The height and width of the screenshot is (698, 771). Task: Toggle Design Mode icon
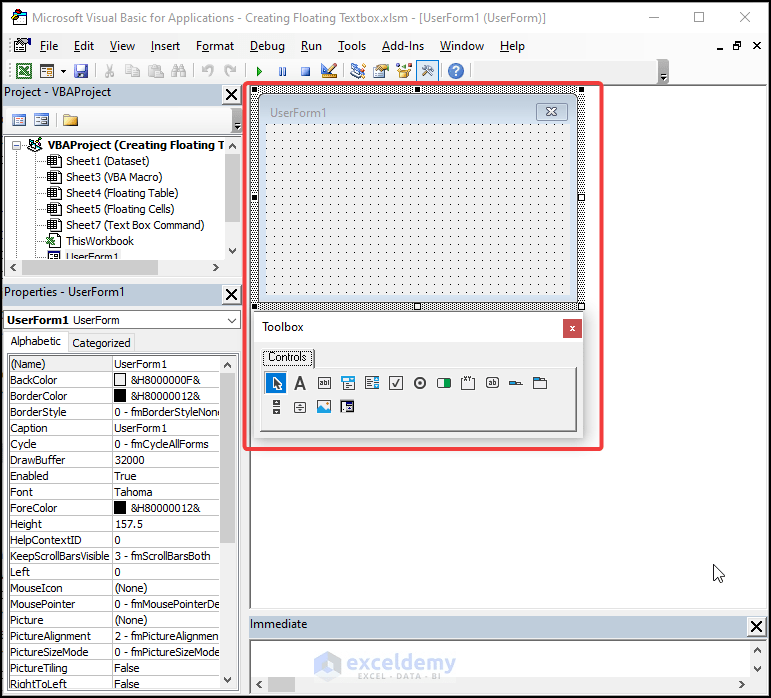coord(329,71)
